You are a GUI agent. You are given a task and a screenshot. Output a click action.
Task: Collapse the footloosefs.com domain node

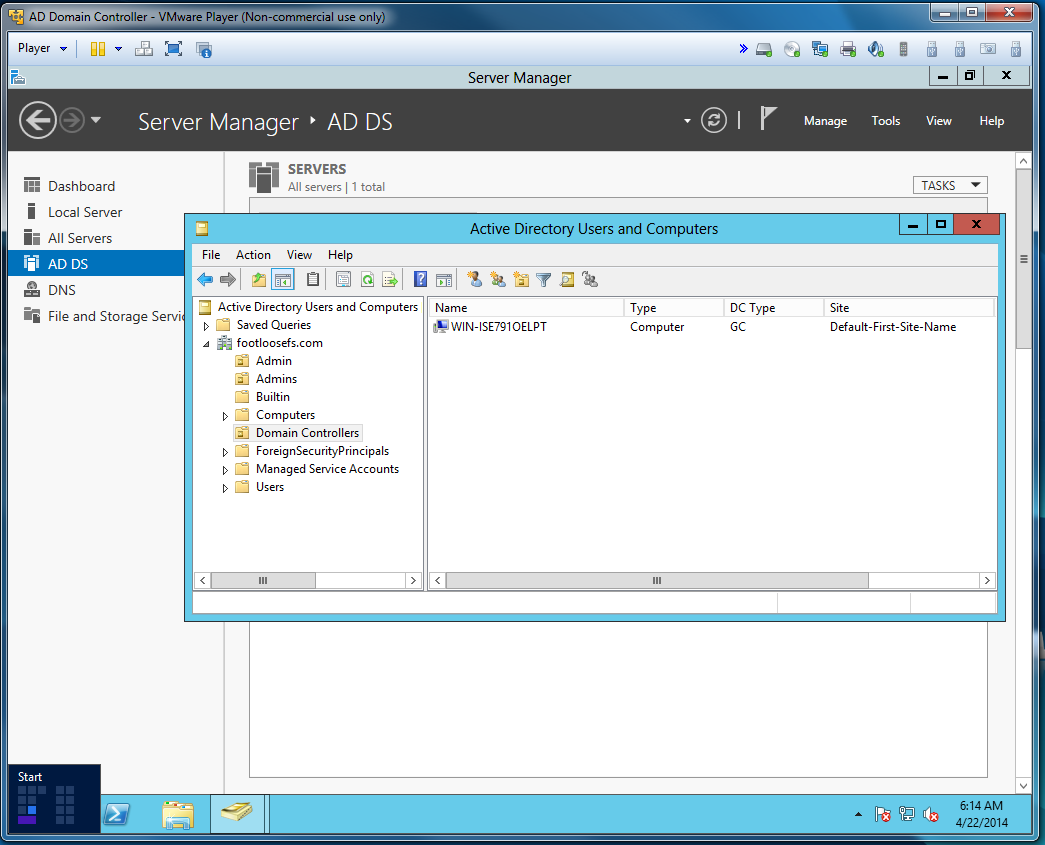pyautogui.click(x=207, y=344)
